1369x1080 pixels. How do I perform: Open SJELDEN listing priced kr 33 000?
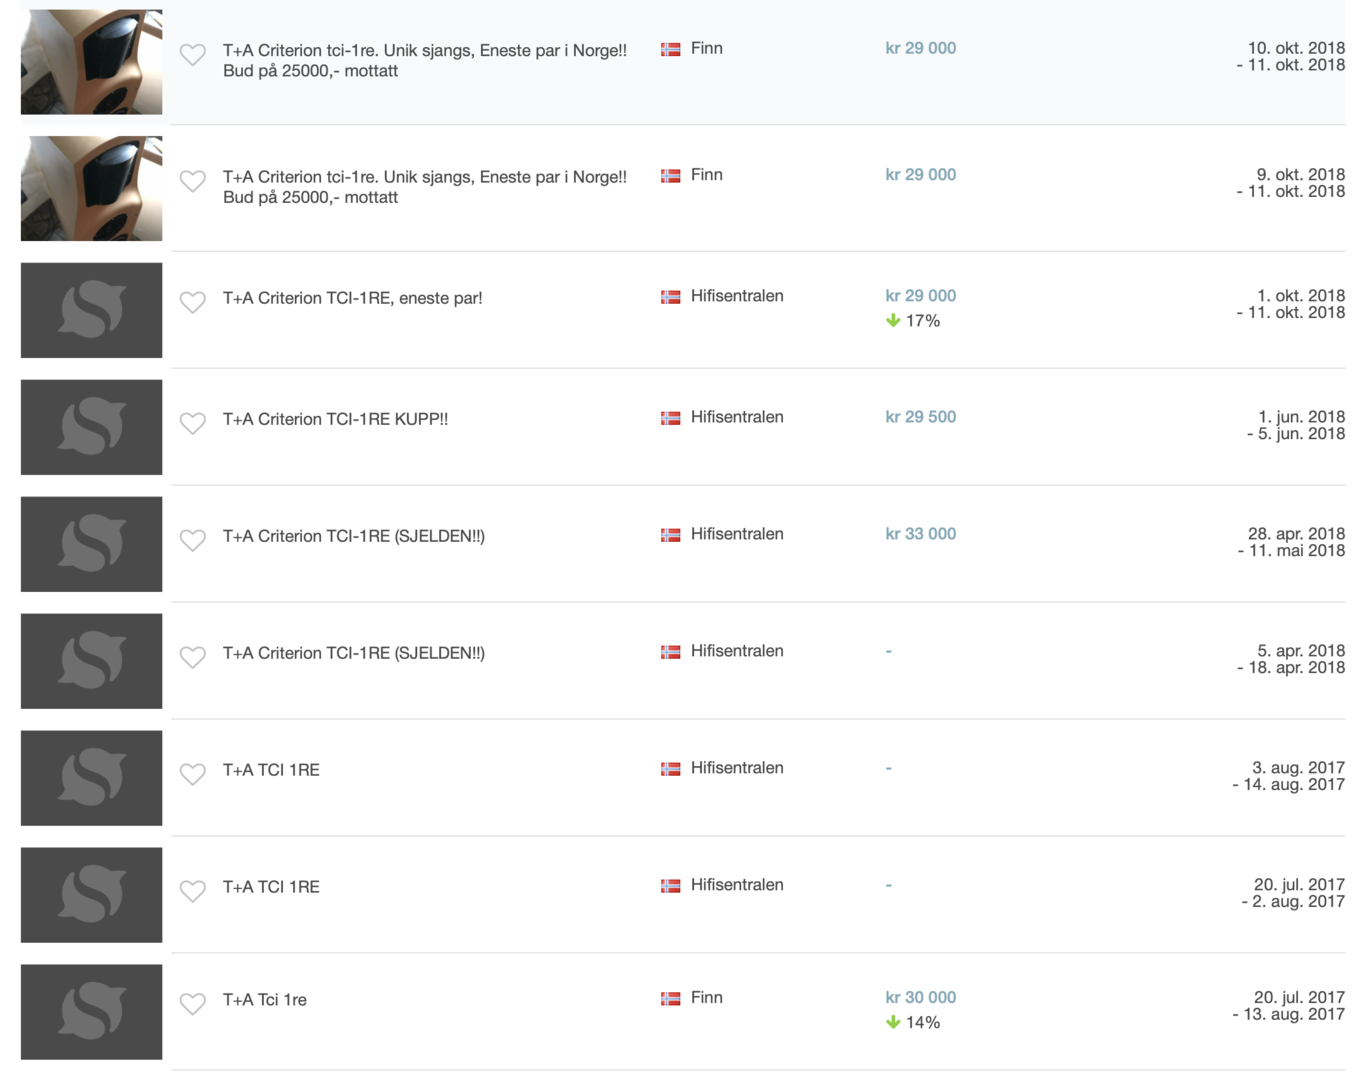tap(354, 536)
